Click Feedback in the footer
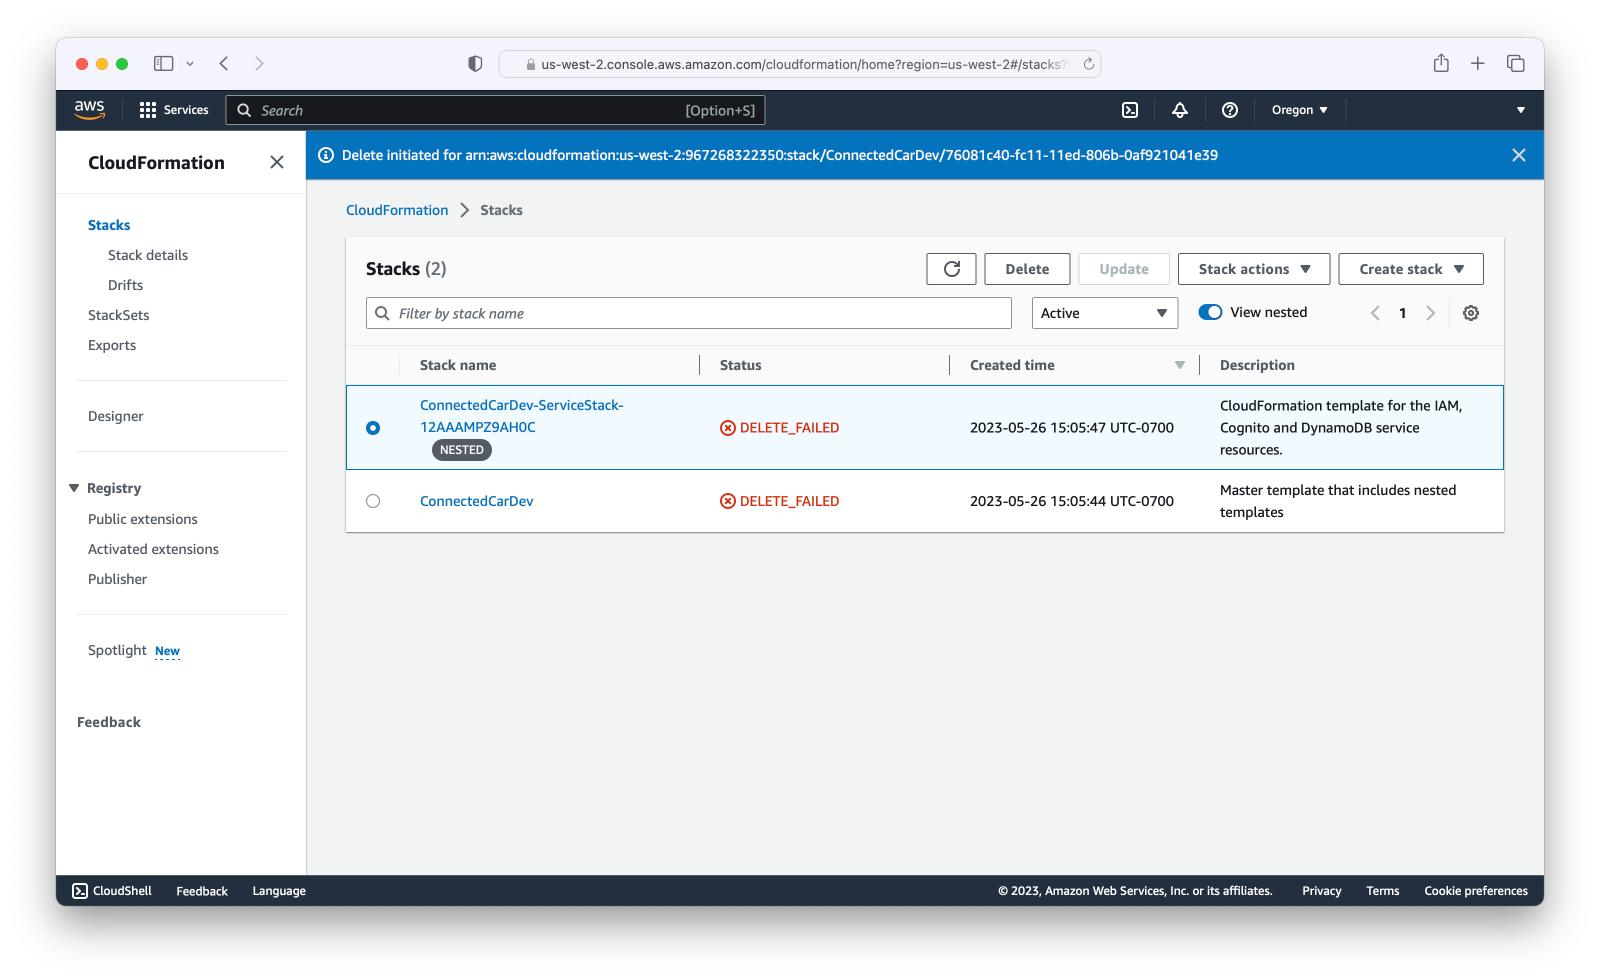 [202, 891]
